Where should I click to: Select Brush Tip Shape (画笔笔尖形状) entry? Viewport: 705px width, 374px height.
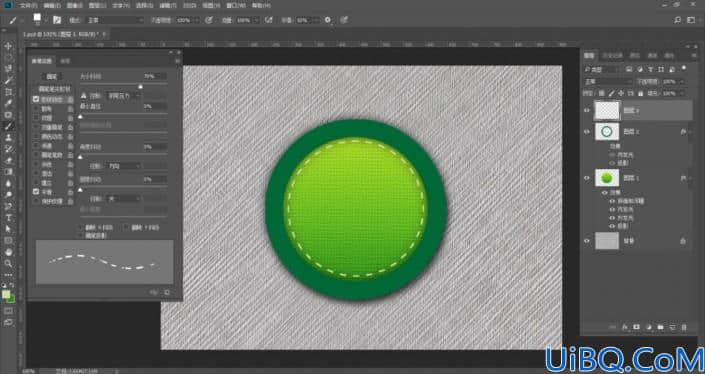pyautogui.click(x=54, y=89)
